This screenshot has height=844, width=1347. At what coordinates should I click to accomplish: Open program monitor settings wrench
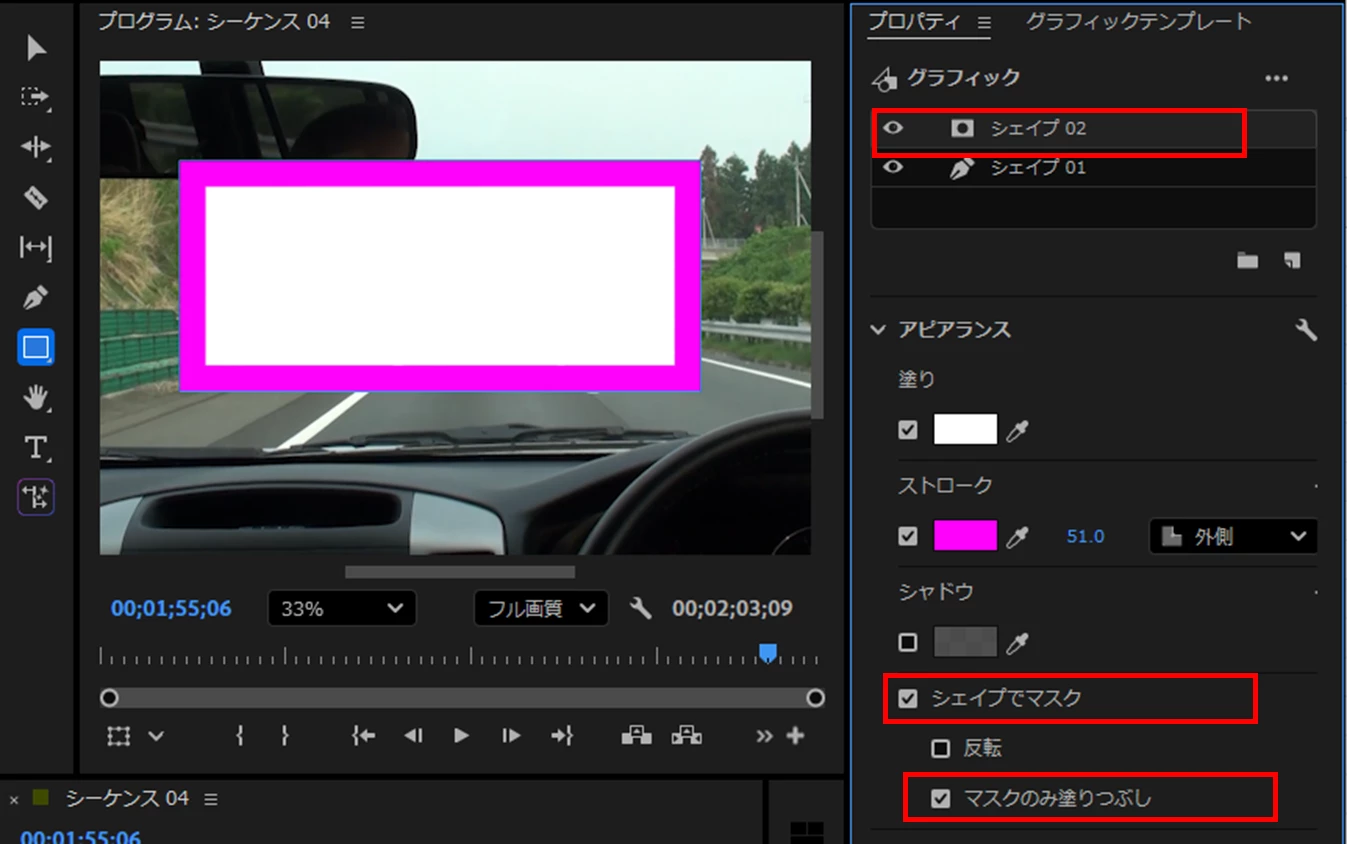click(641, 608)
